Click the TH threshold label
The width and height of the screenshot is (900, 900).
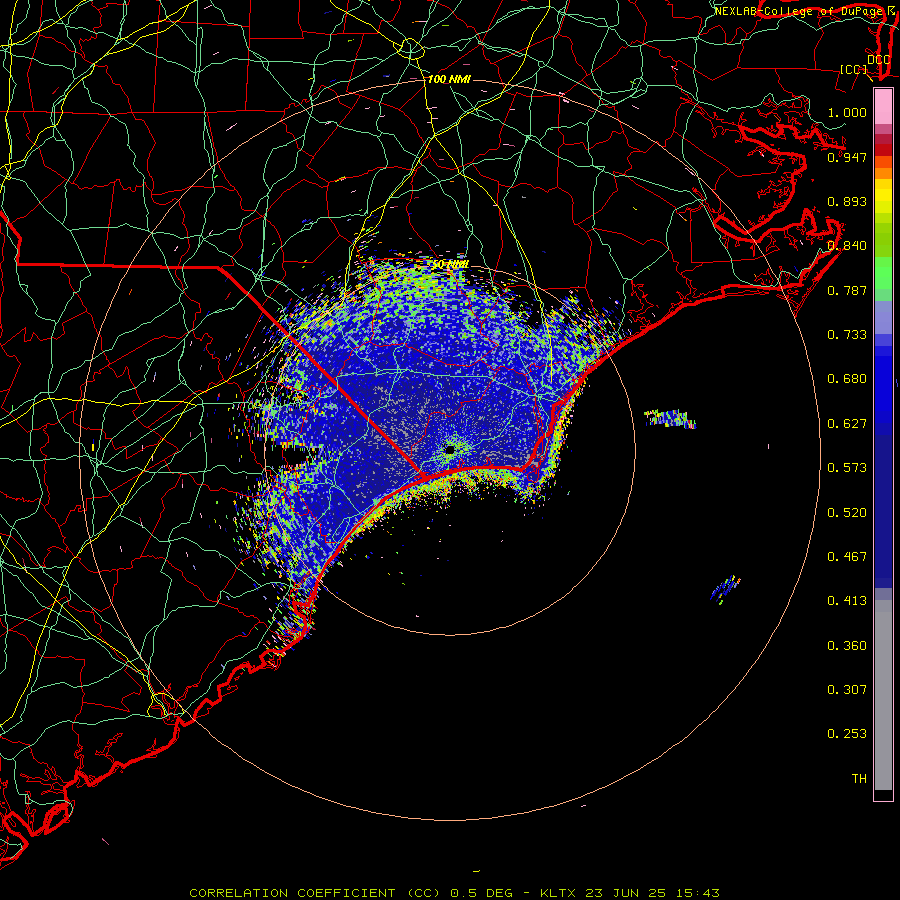click(859, 779)
